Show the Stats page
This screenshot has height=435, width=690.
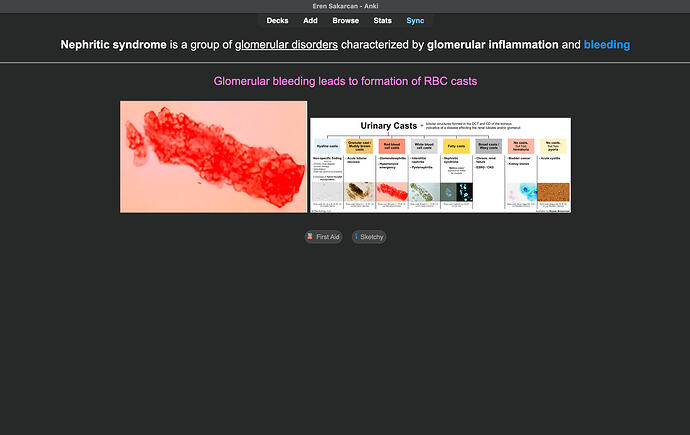[x=382, y=20]
